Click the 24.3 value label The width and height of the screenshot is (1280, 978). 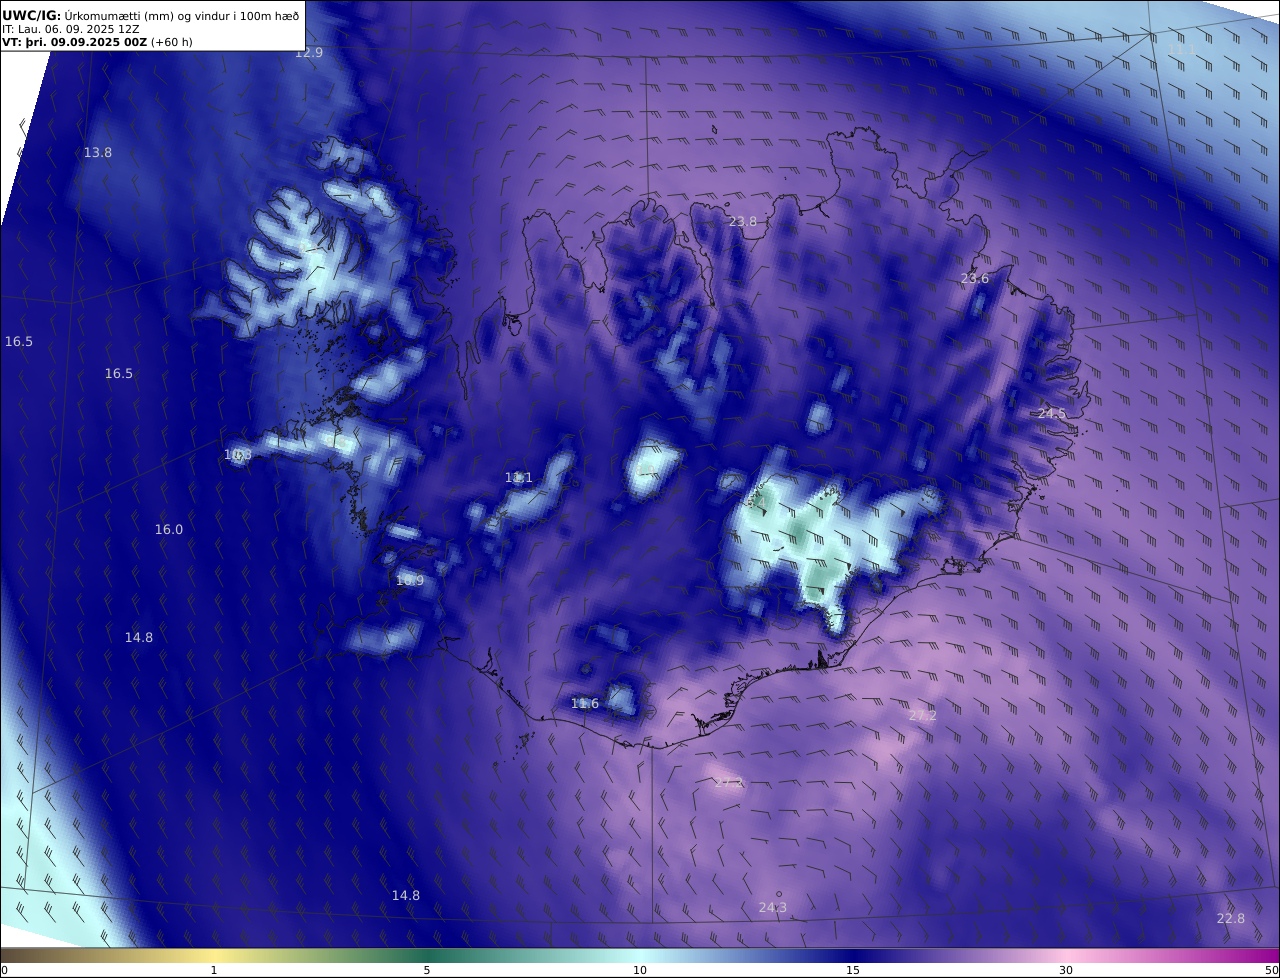(x=773, y=907)
